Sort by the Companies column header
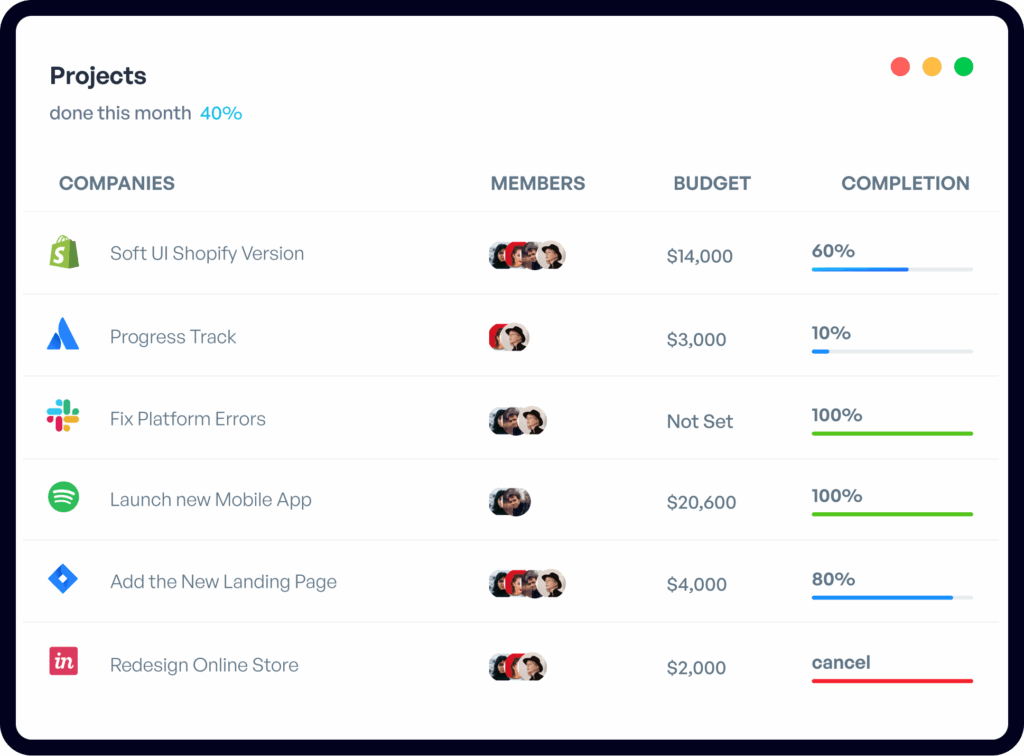Viewport: 1024px width, 756px height. (x=117, y=183)
